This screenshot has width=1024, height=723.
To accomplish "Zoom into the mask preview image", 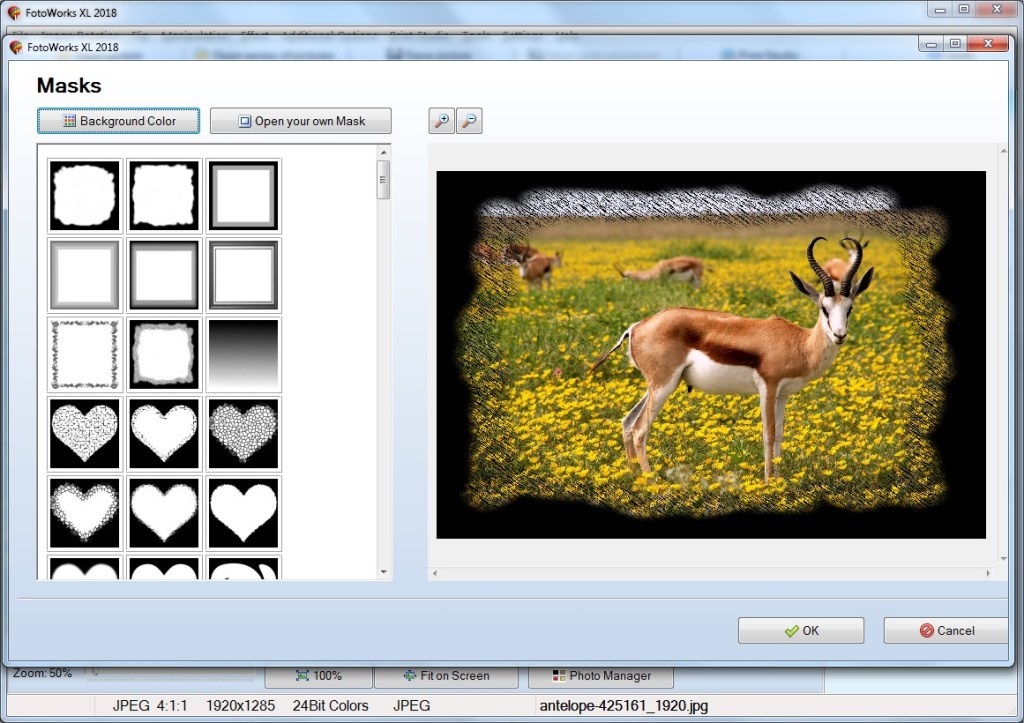I will (441, 120).
